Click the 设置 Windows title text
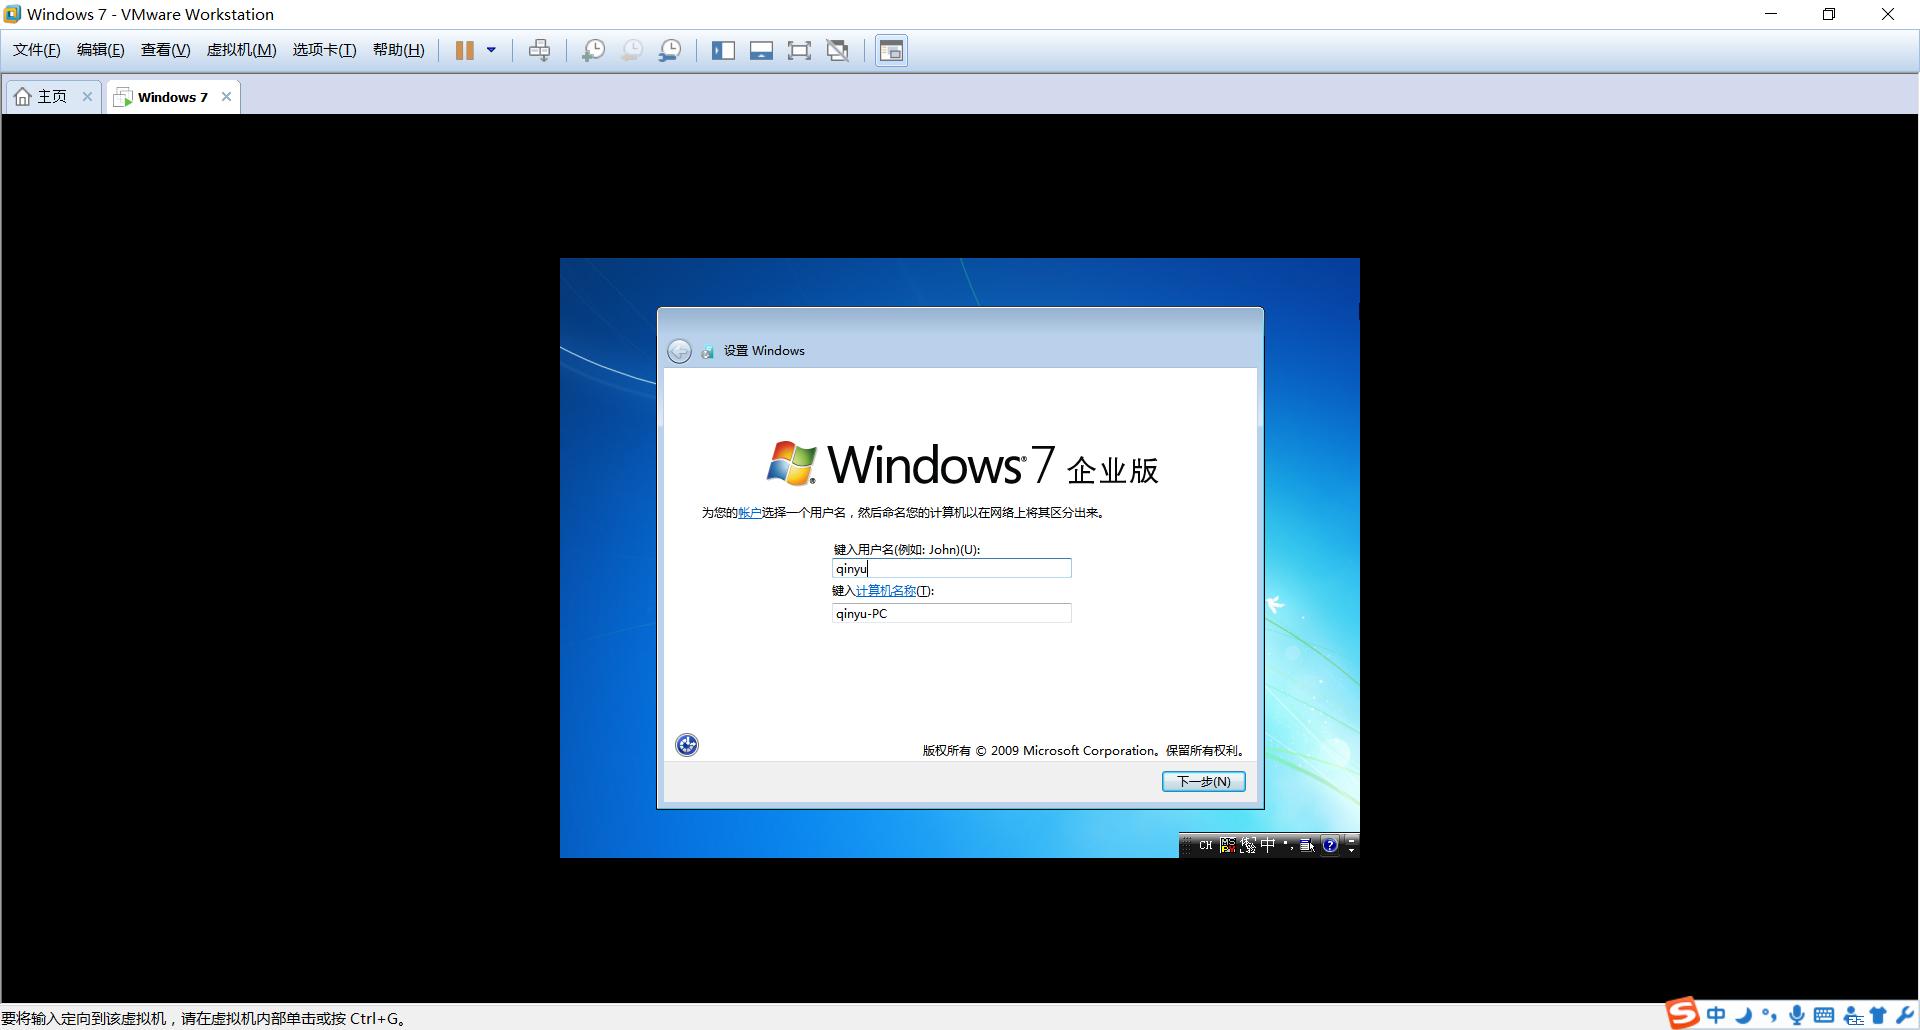1920x1030 pixels. pos(764,351)
